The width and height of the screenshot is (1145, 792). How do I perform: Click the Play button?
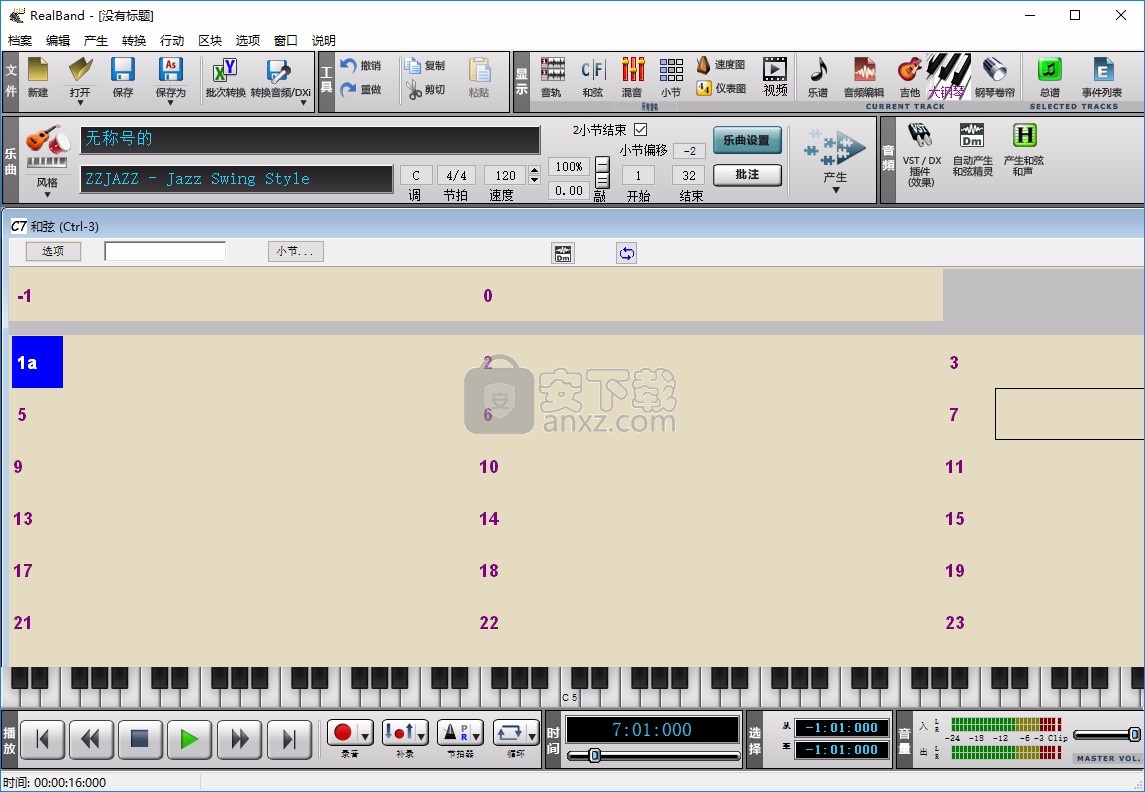coord(189,739)
